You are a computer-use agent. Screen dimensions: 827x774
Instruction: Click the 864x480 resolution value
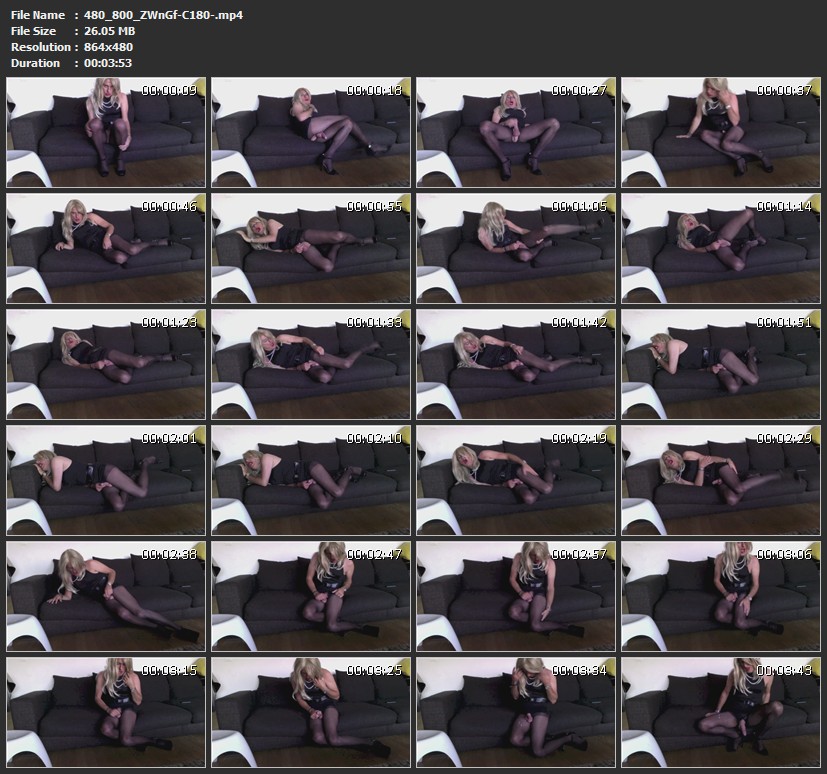(x=108, y=47)
